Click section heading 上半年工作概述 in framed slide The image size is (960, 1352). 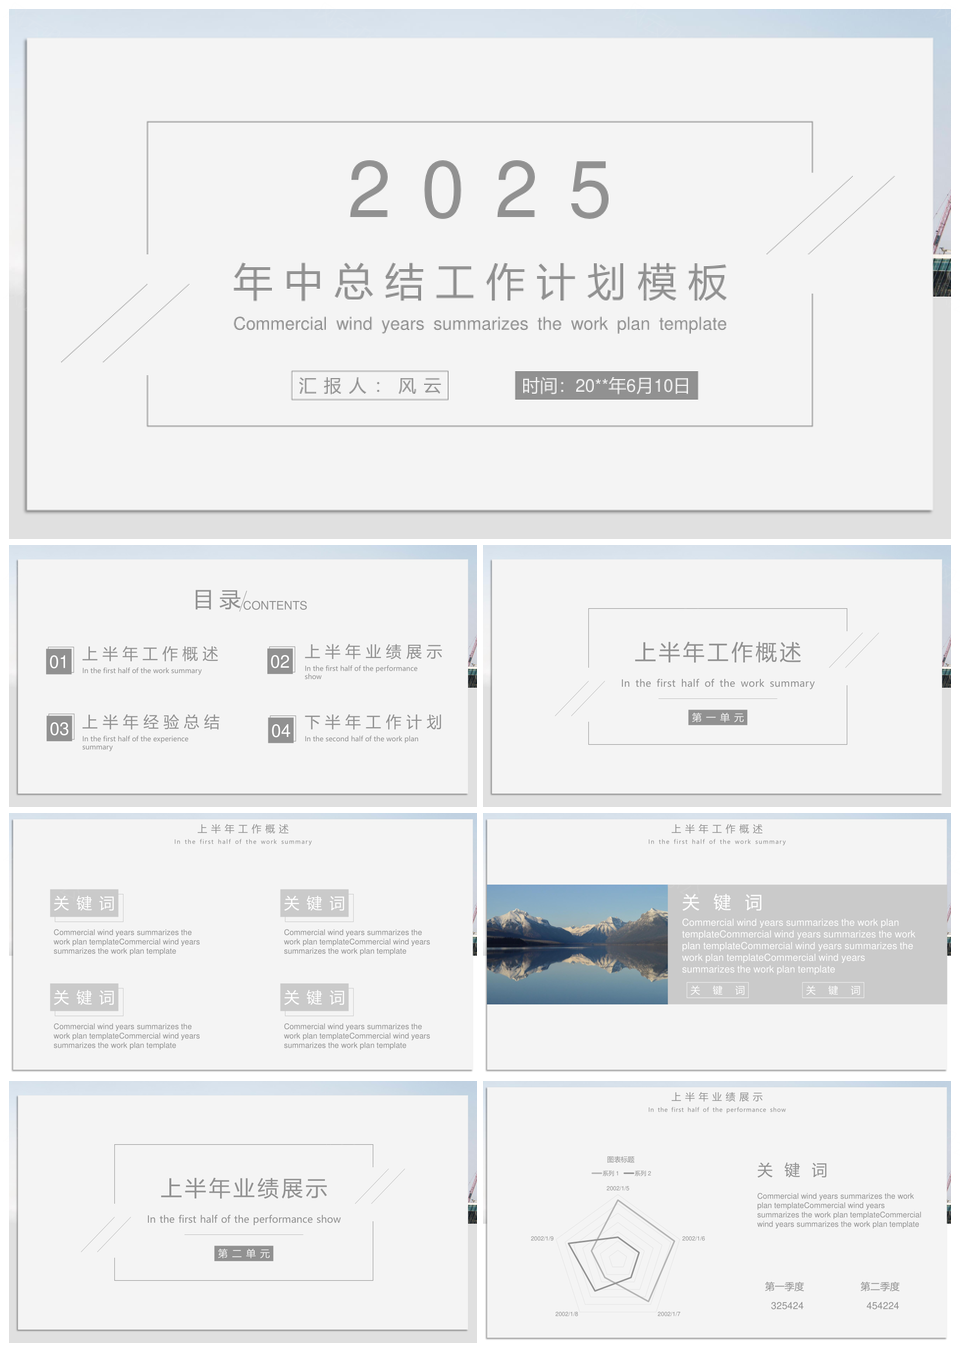click(x=718, y=653)
